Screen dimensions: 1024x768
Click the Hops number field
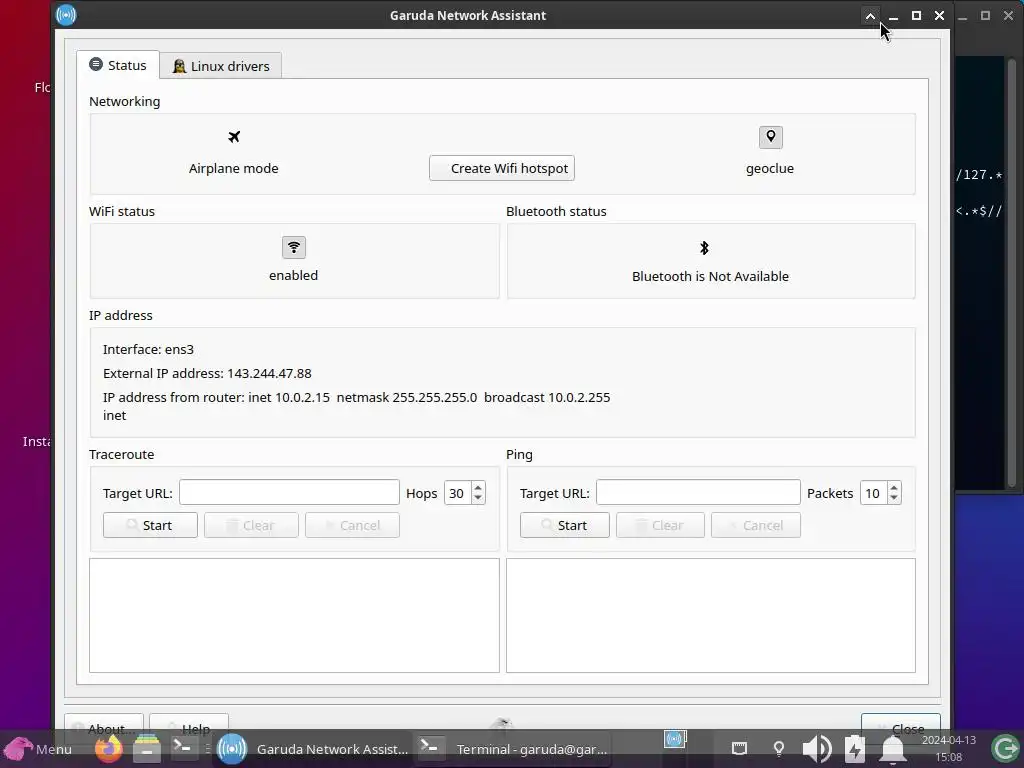457,493
